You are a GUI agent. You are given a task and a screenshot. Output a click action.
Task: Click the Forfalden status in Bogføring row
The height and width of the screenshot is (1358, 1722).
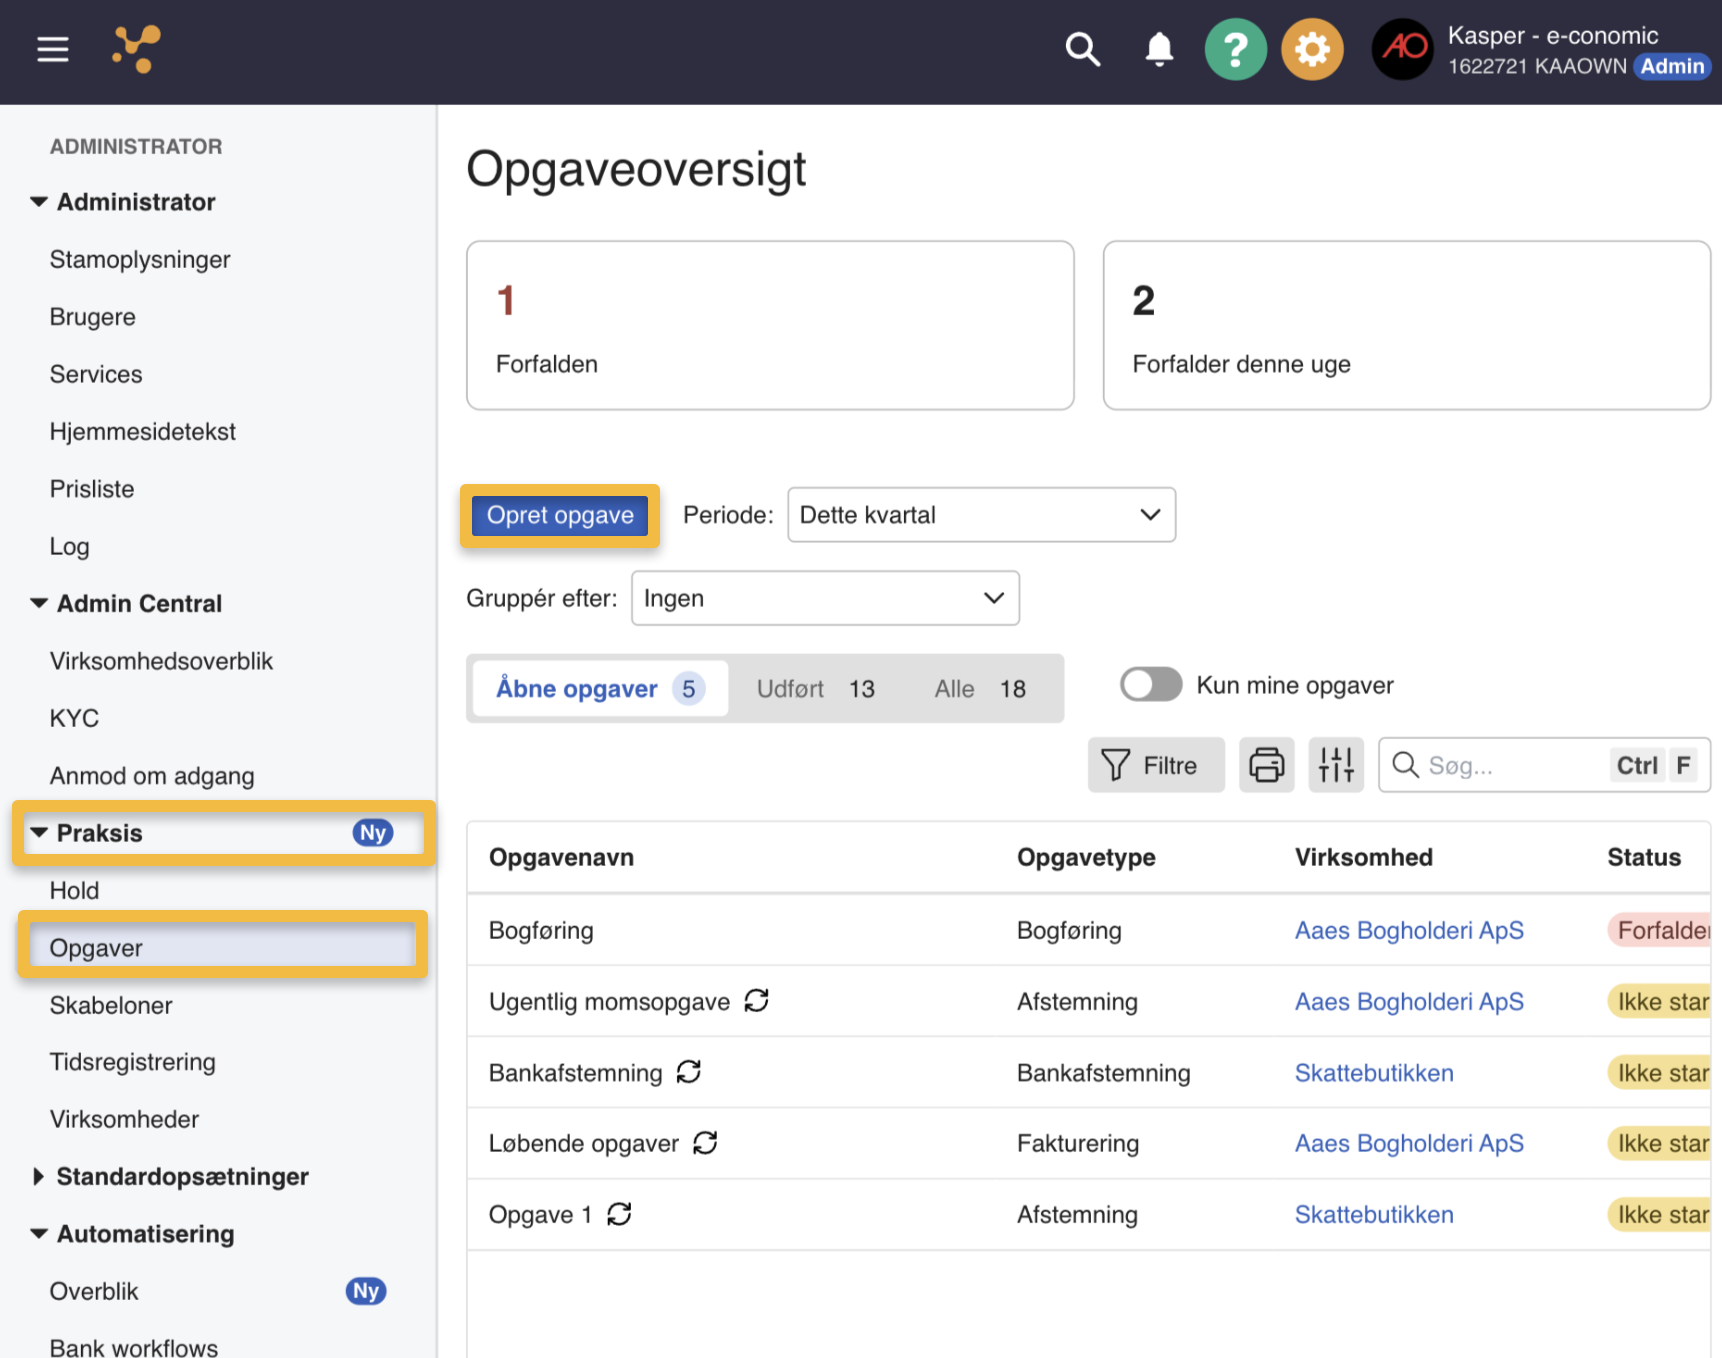1660,930
